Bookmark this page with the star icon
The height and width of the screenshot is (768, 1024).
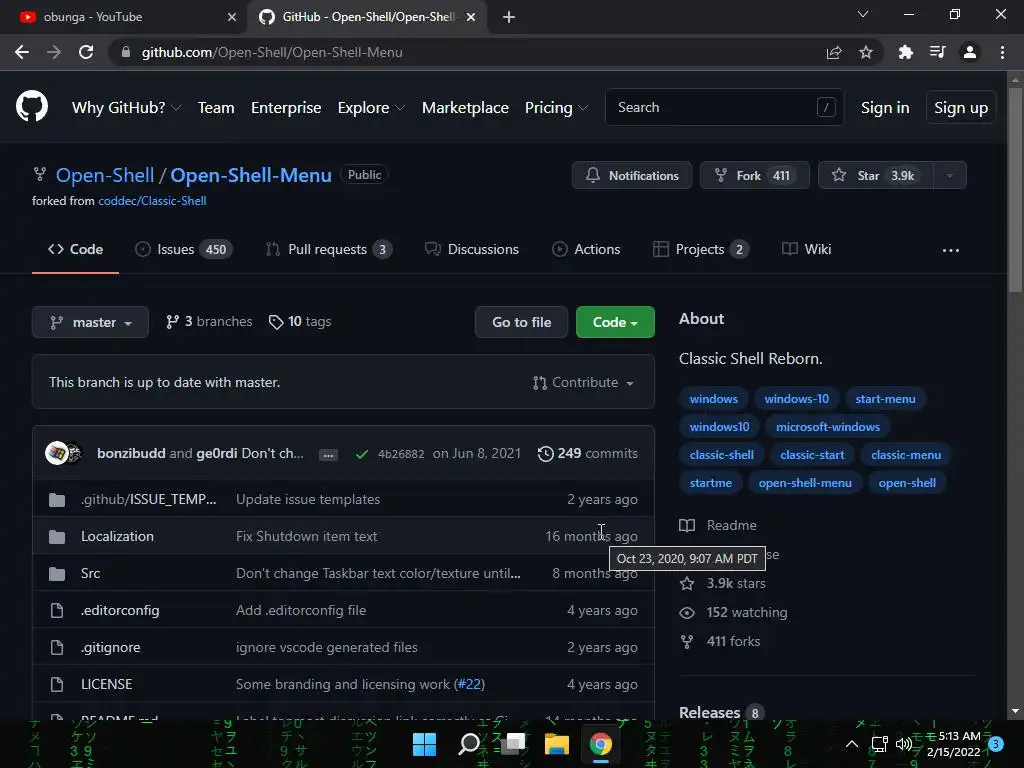click(866, 52)
